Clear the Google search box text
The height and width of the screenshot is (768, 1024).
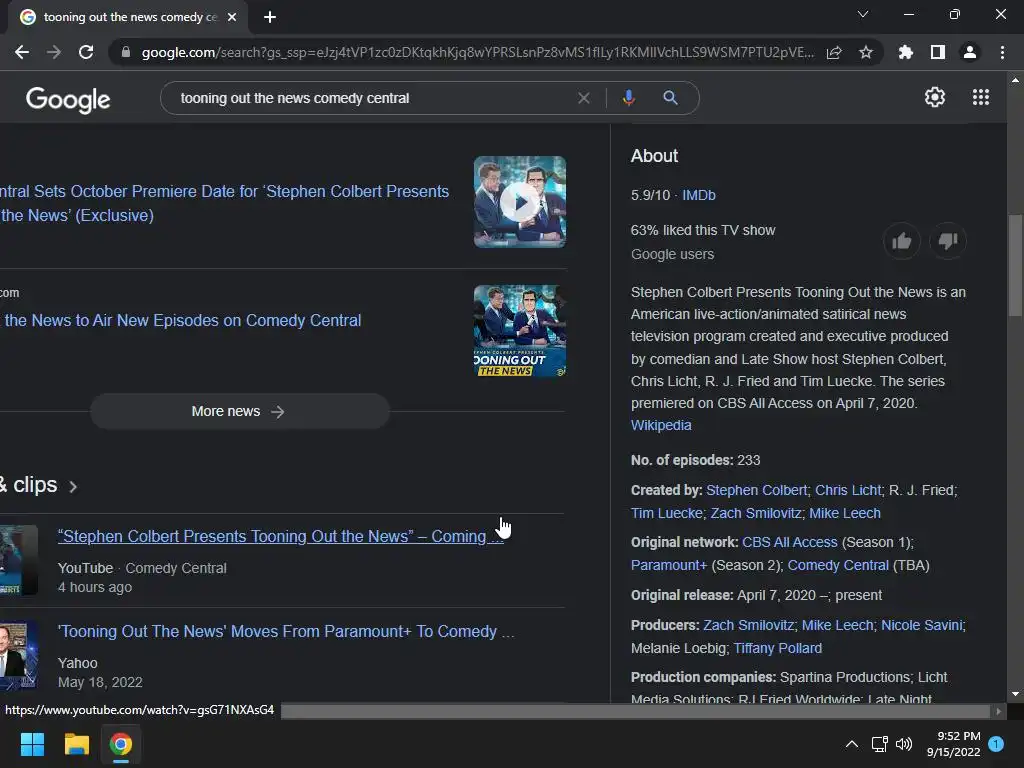[x=584, y=98]
